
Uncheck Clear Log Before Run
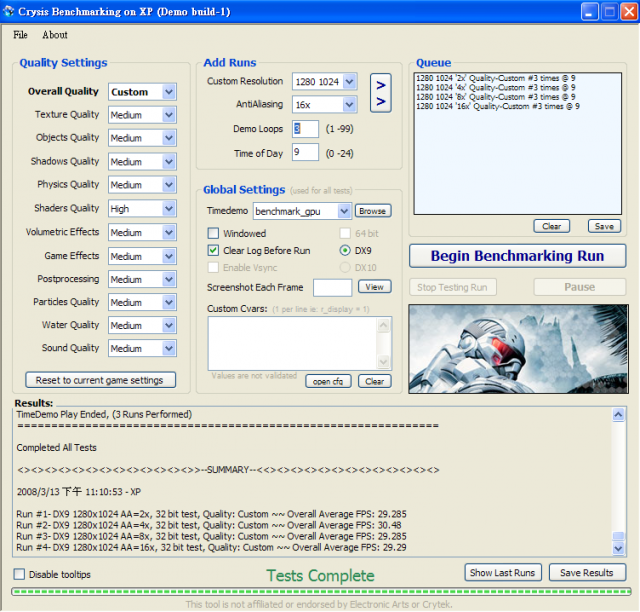pyautogui.click(x=213, y=250)
